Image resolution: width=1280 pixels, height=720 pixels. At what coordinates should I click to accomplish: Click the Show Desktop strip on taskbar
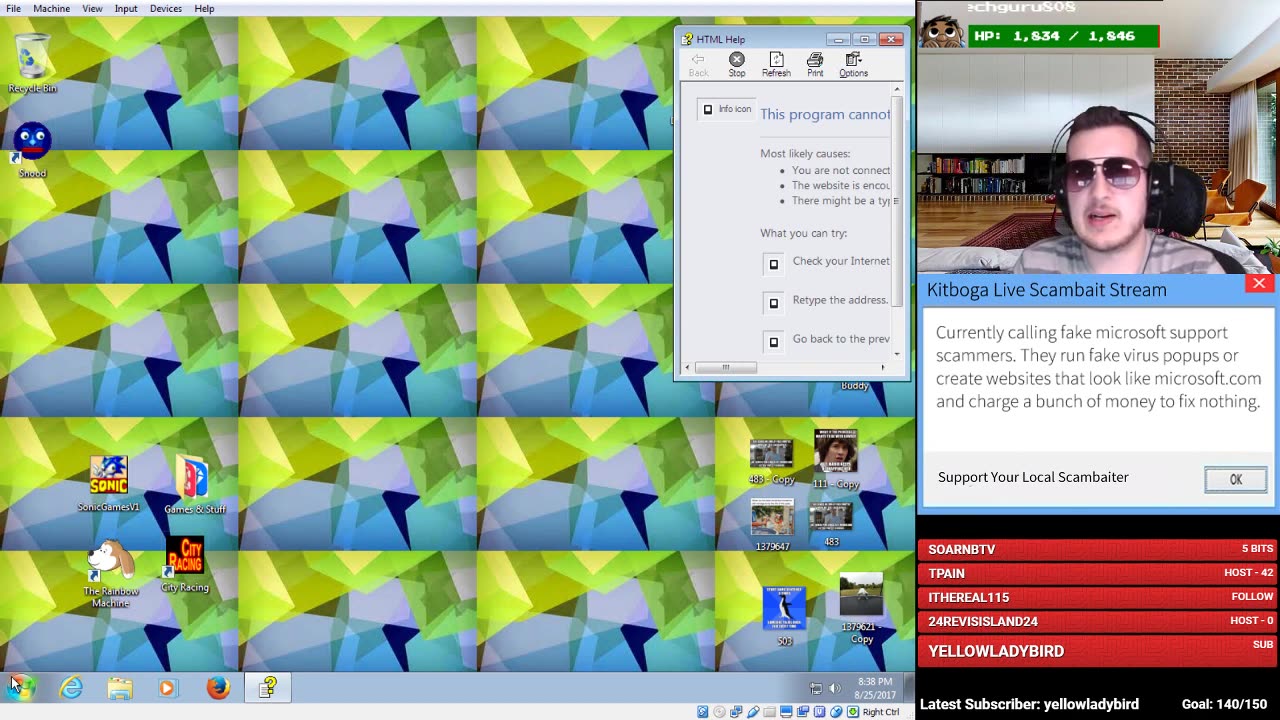(x=908, y=687)
